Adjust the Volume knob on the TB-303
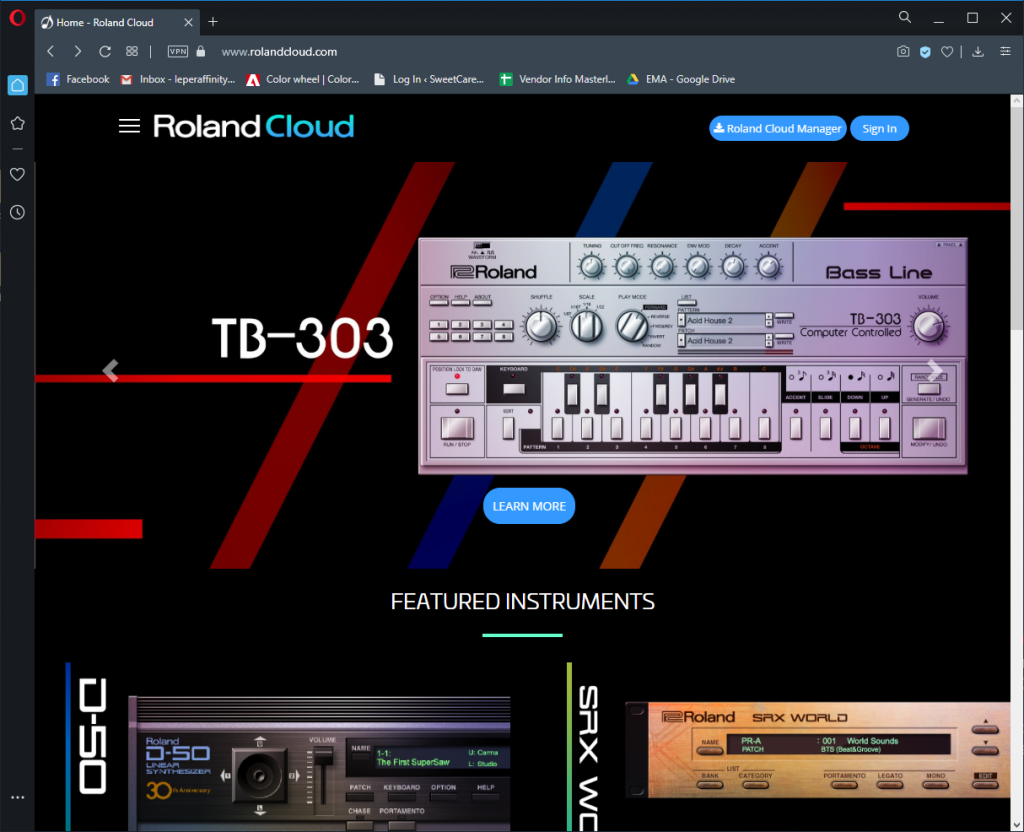 (929, 327)
